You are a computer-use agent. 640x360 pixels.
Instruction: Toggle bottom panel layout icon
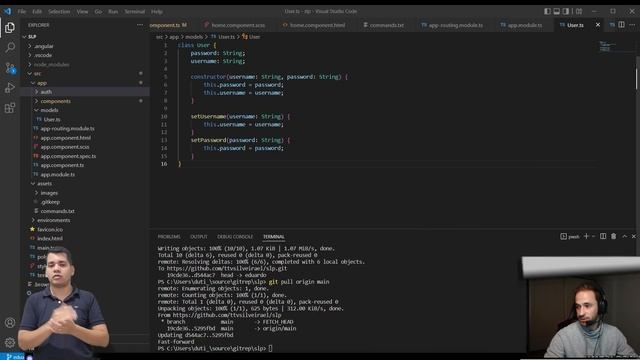pos(556,11)
